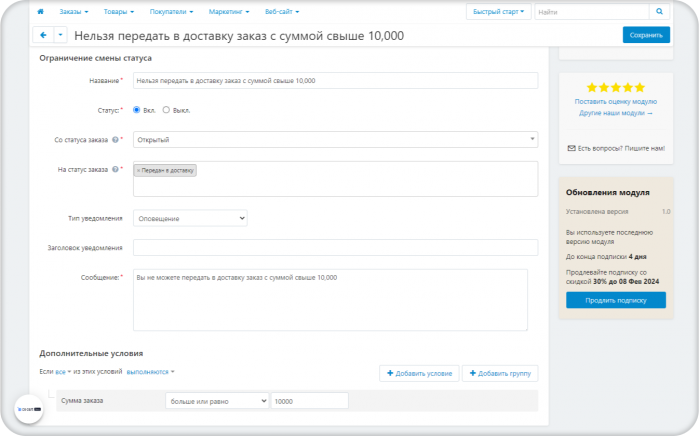Viewport: 700px width, 436px height.
Task: Expand the Быстрый старт dropdown
Action: (x=499, y=12)
